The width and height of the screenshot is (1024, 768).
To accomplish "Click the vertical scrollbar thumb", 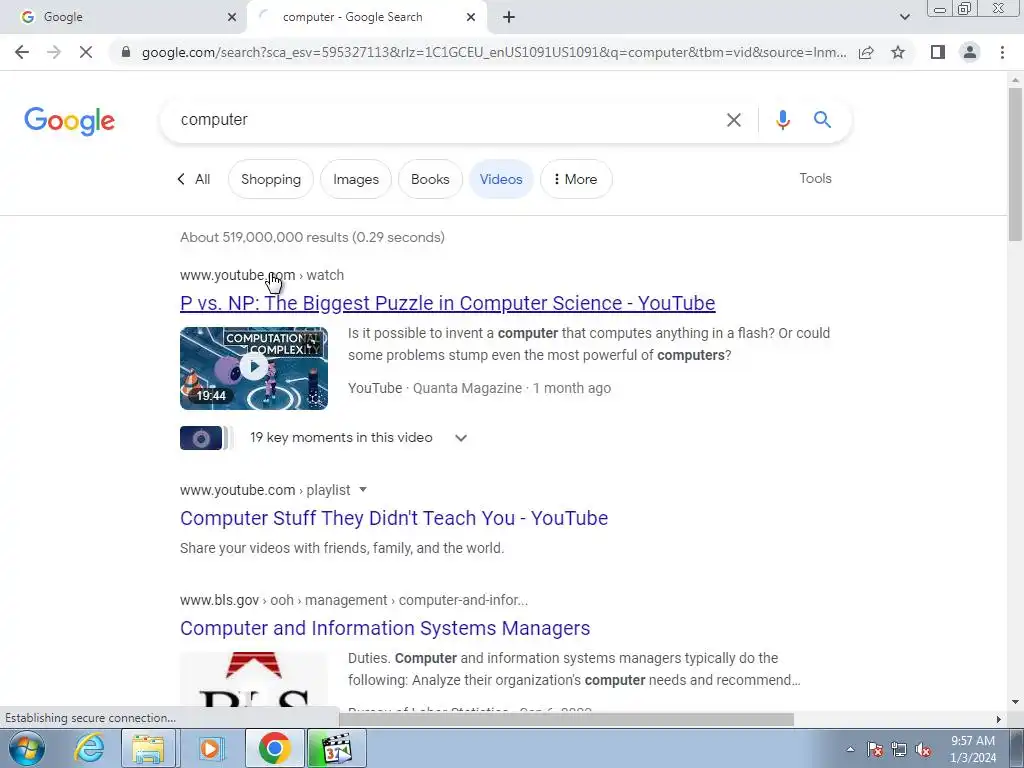I will (x=1015, y=163).
